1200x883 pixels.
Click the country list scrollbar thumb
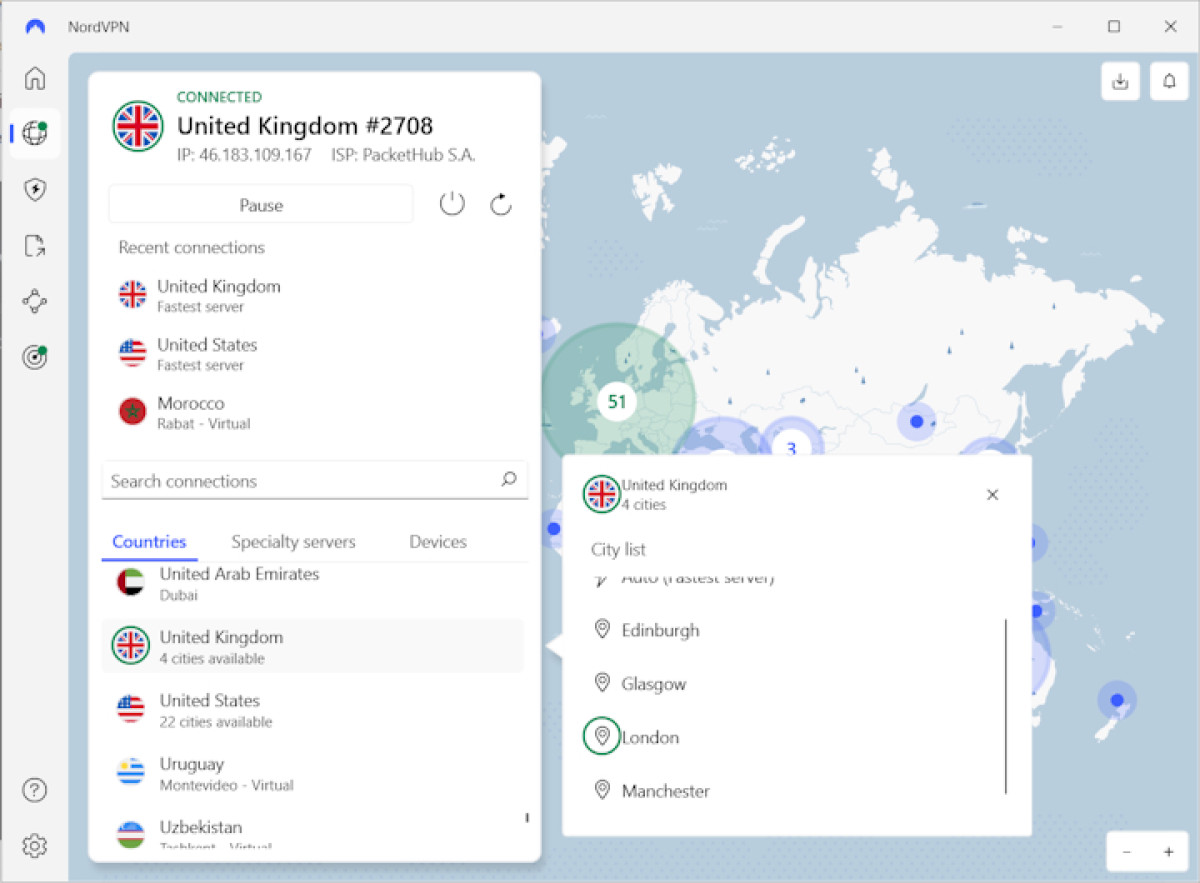tap(527, 817)
